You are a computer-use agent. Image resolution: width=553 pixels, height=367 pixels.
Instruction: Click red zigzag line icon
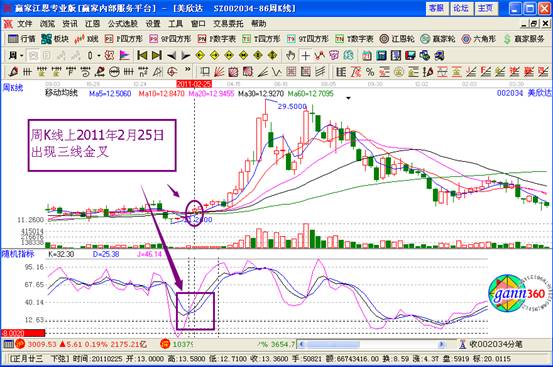[x=320, y=55]
